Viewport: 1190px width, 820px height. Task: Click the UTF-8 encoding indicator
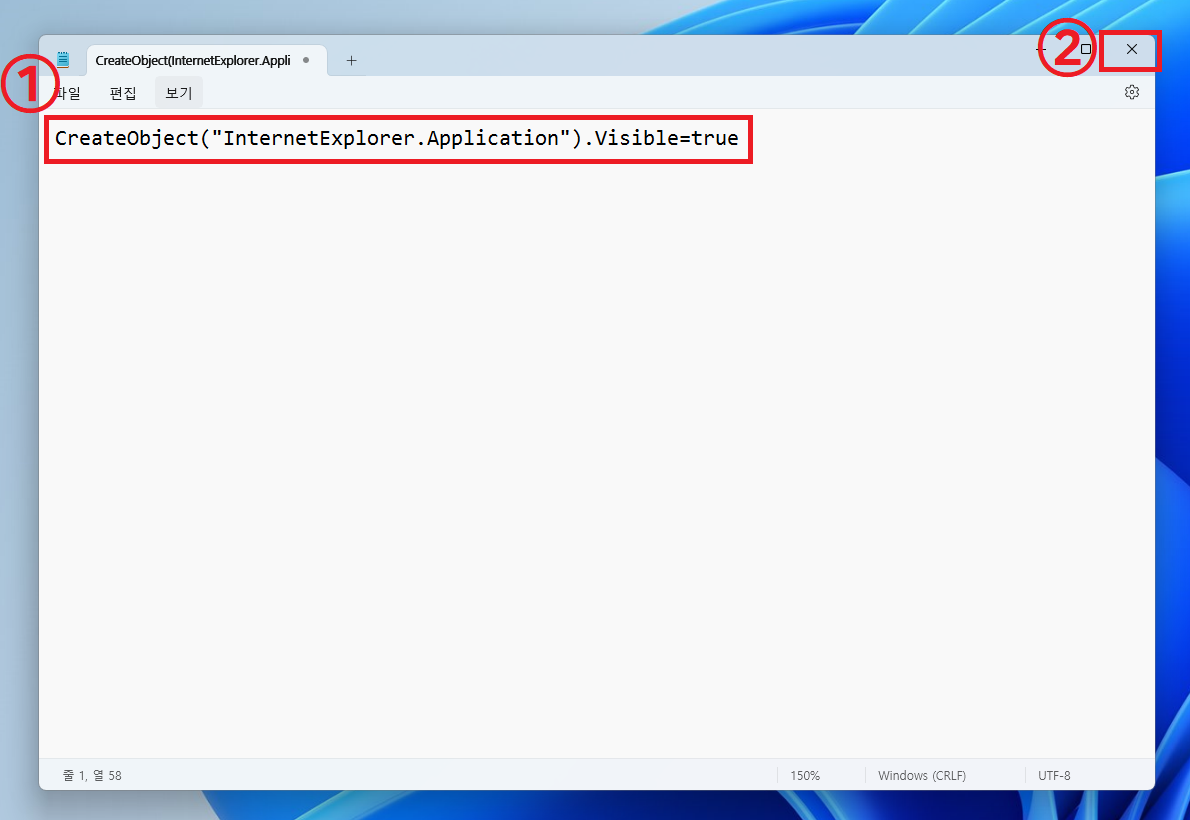[x=1054, y=775]
